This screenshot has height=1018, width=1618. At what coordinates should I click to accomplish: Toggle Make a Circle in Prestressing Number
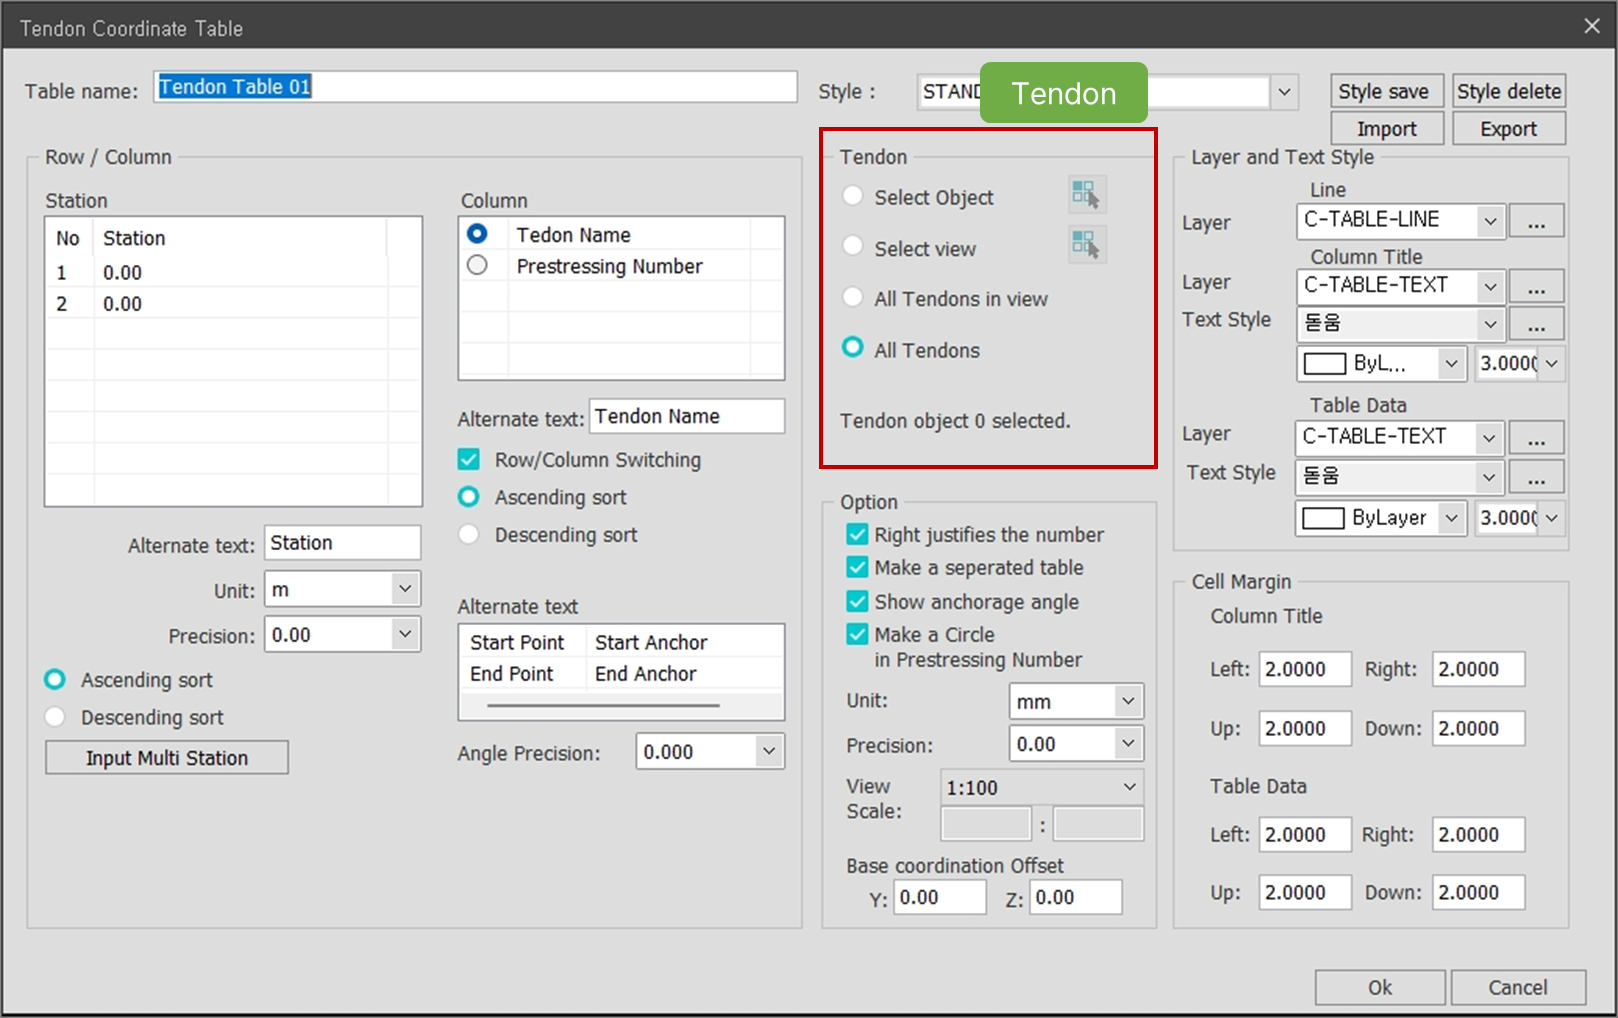(857, 634)
